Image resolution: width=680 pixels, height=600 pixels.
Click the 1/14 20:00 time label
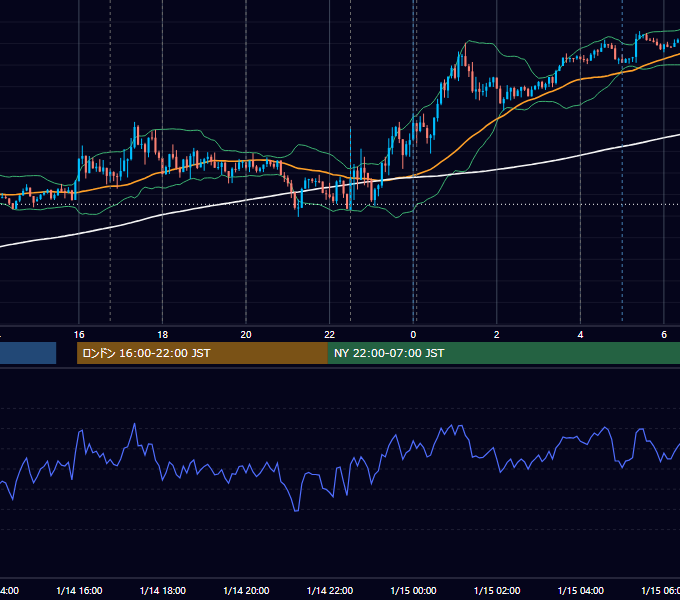tap(246, 590)
